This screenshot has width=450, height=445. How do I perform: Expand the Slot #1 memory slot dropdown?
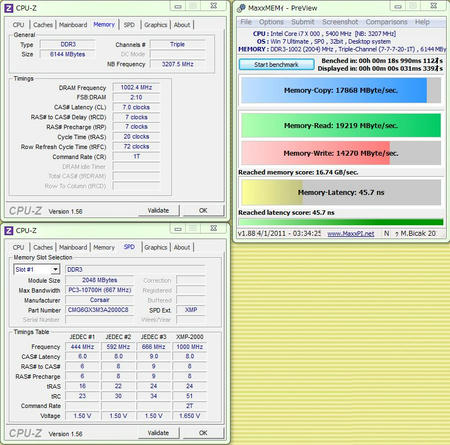[x=55, y=269]
